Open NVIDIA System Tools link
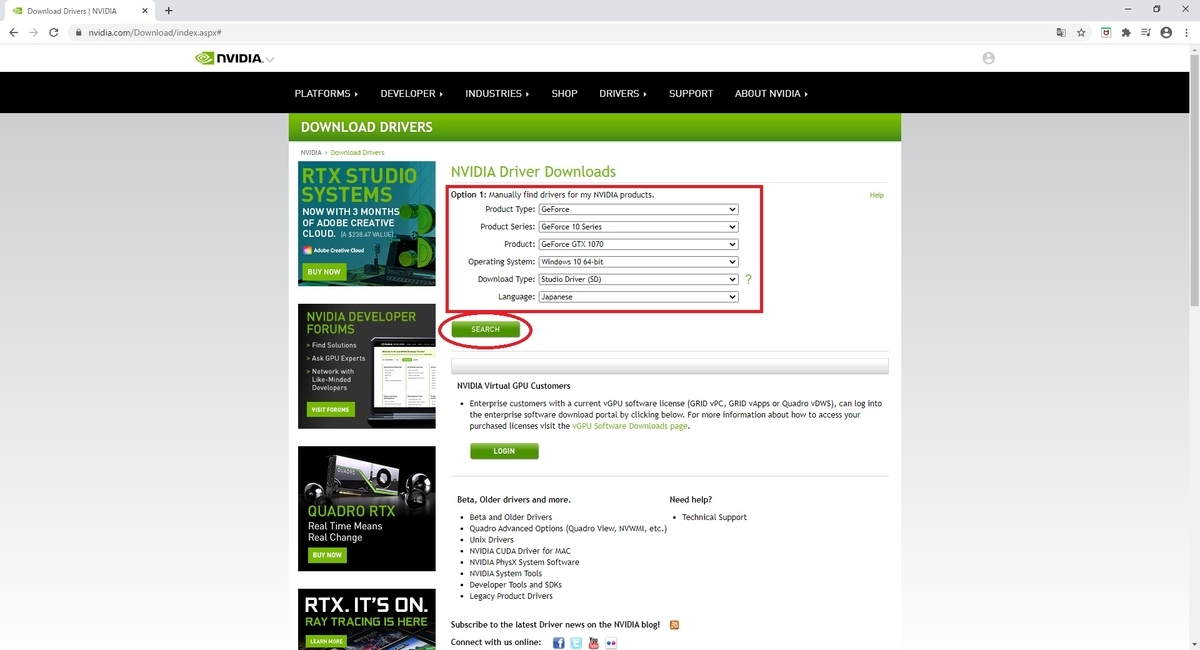Image resolution: width=1200 pixels, height=650 pixels. [x=508, y=573]
